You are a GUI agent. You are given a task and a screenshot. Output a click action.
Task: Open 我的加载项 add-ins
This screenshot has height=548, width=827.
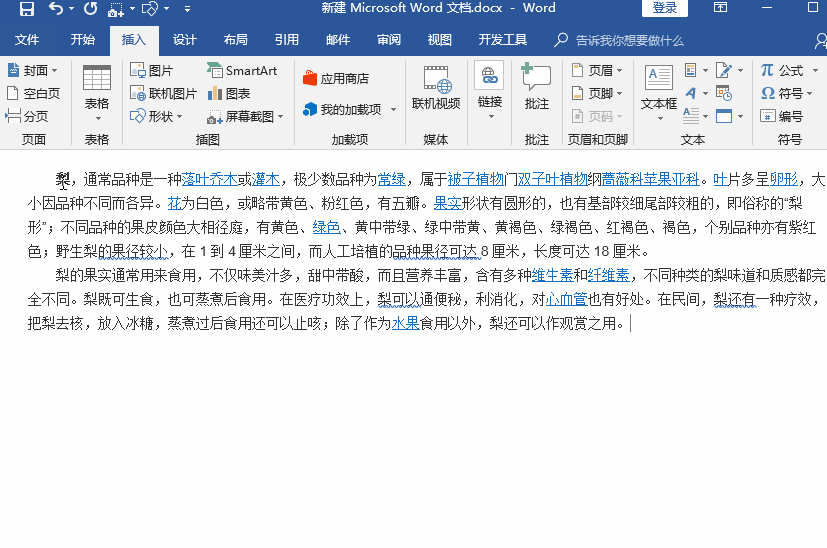click(x=342, y=109)
